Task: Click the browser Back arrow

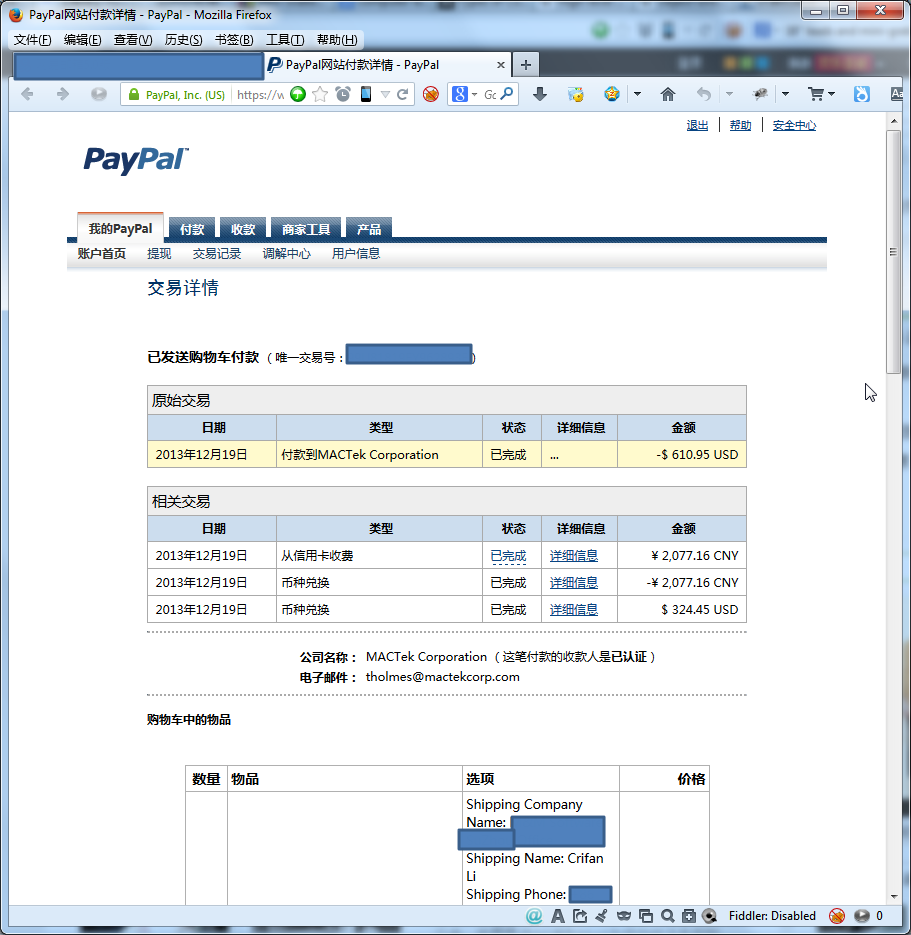Action: 27,94
